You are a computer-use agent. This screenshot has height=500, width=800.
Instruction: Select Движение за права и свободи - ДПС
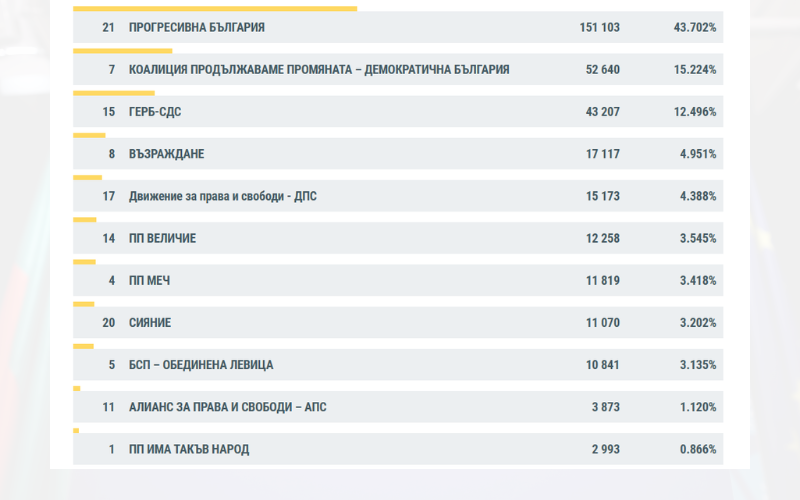pos(223,196)
